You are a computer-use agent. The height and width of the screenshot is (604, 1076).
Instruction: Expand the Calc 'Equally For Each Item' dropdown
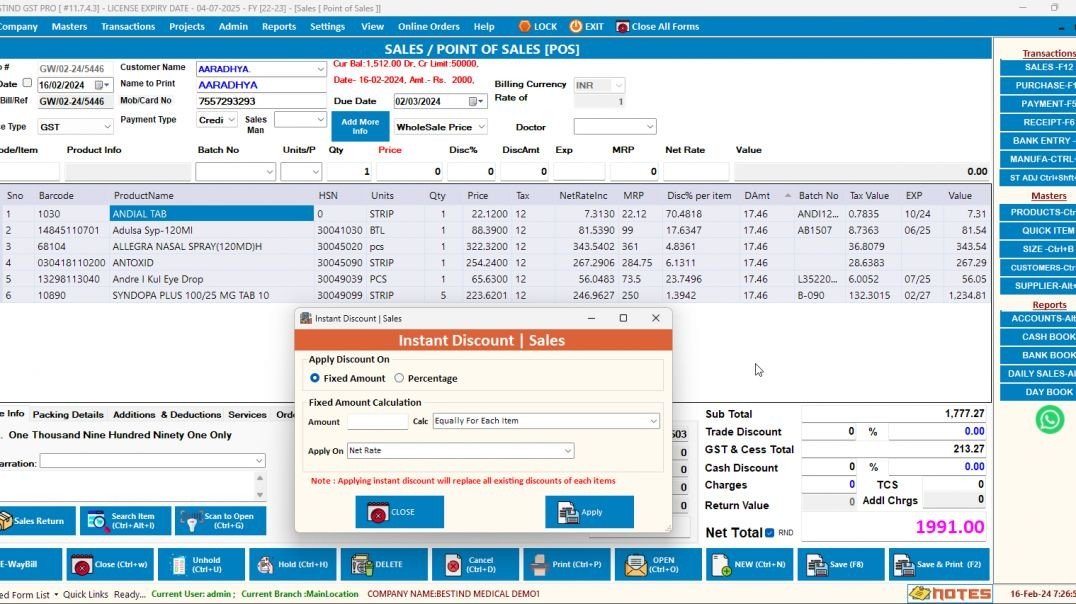coord(653,421)
